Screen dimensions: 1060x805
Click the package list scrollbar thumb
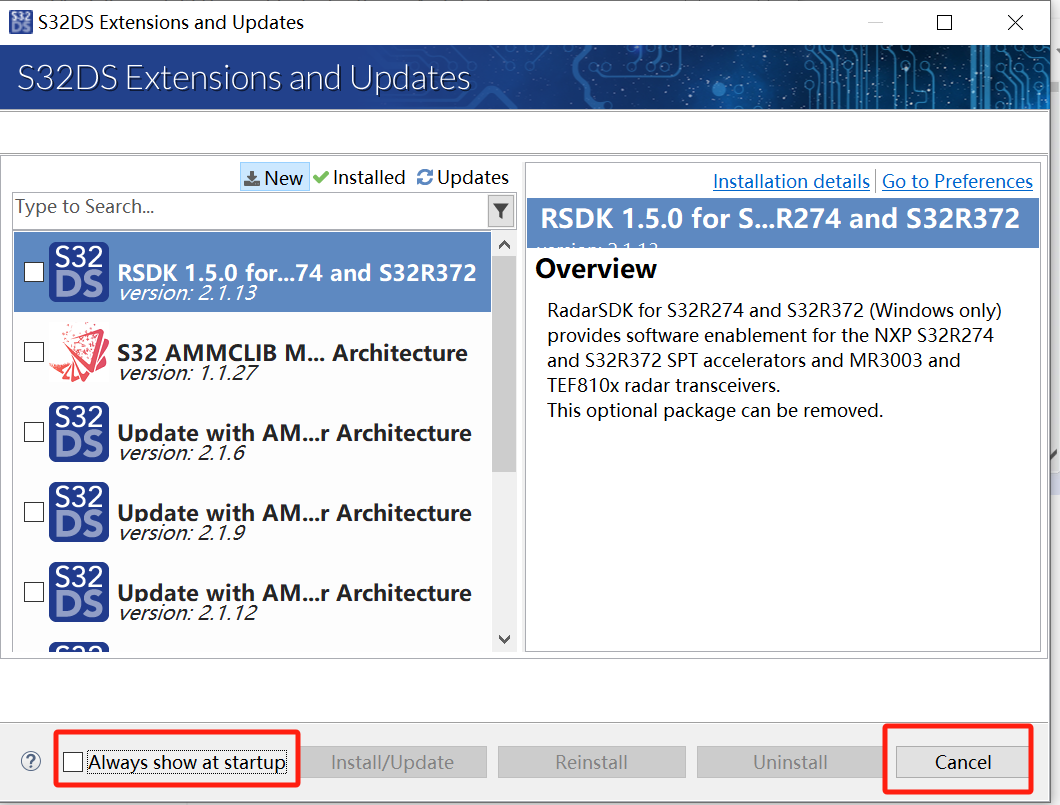pos(504,364)
